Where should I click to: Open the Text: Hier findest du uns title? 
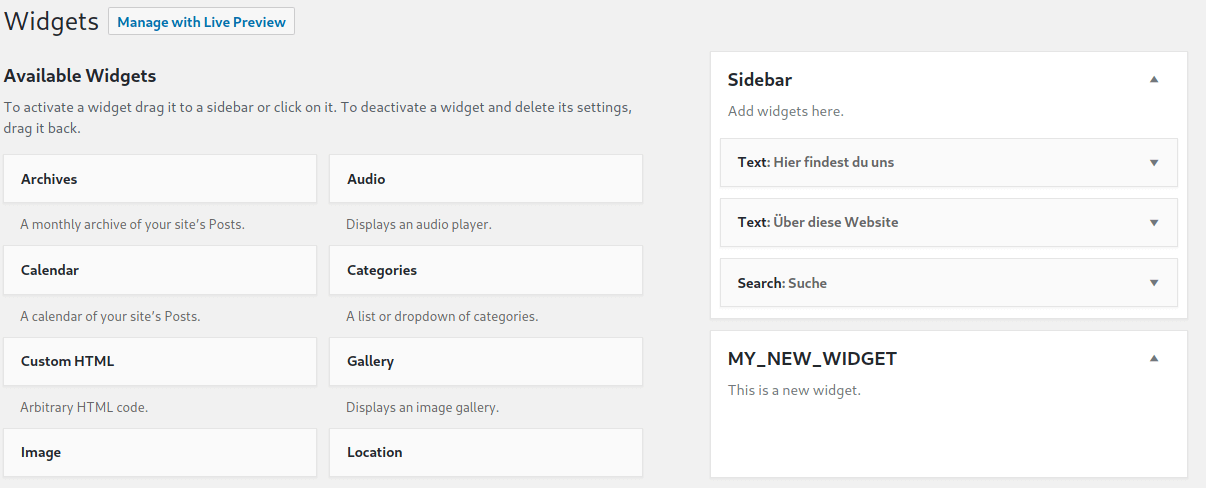816,162
